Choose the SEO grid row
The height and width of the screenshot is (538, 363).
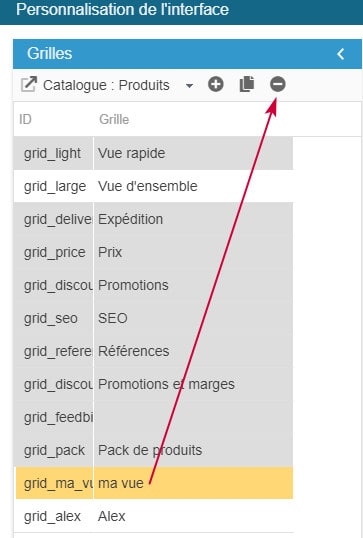pos(153,318)
